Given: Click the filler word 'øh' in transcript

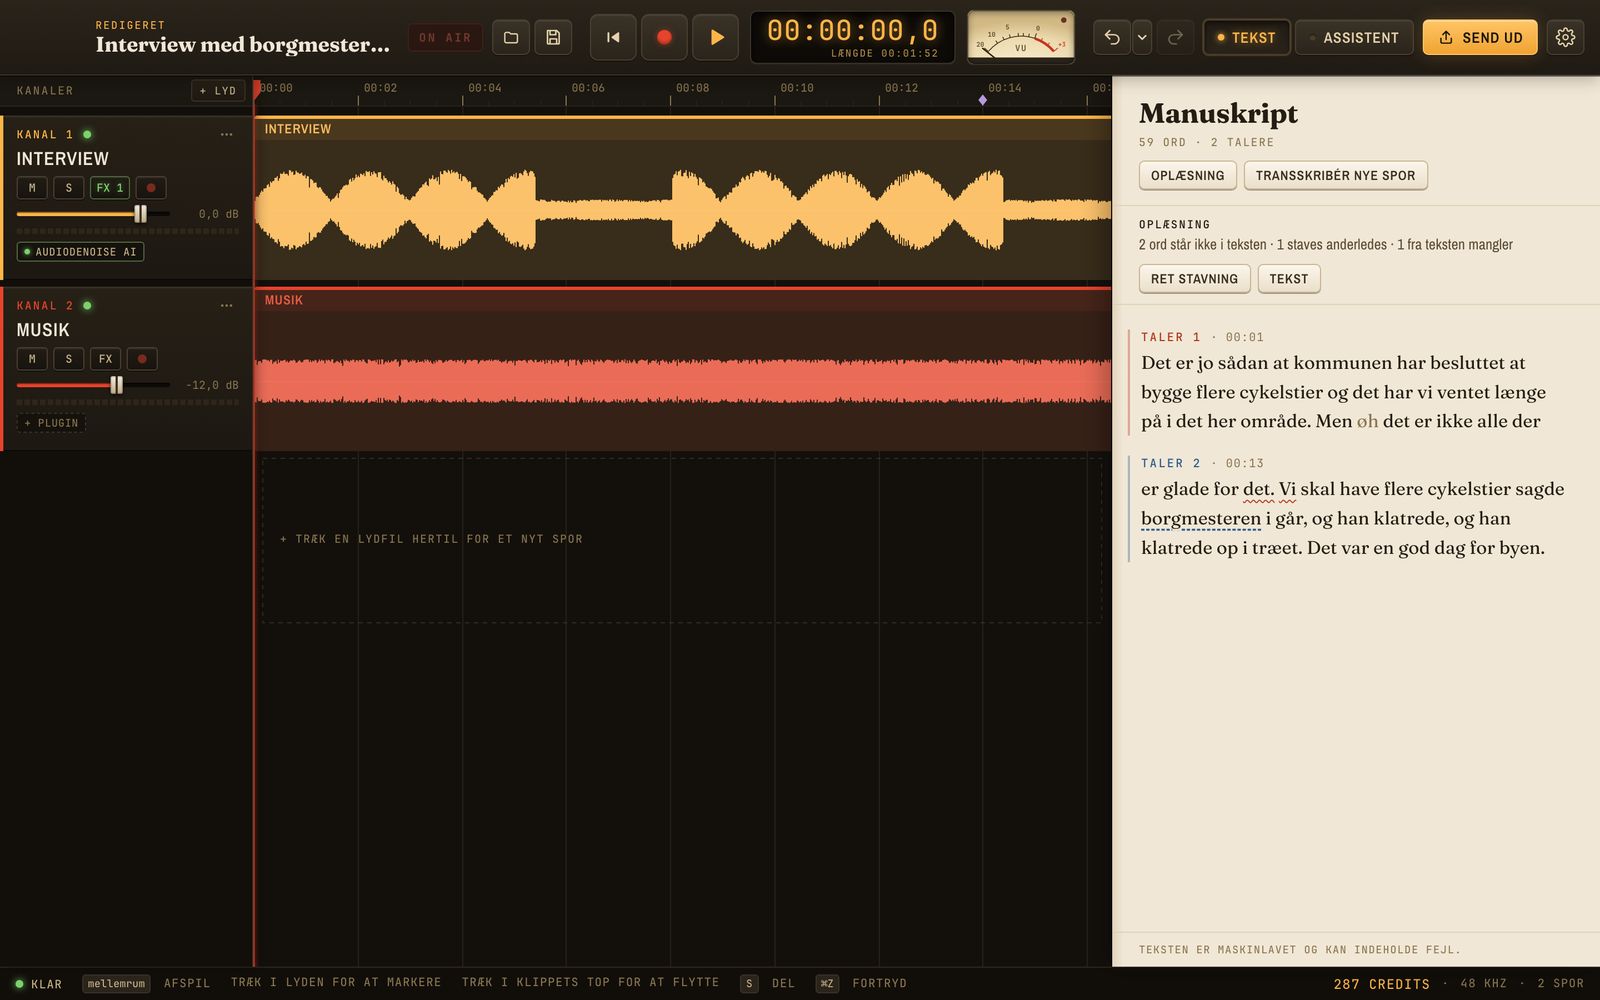Looking at the screenshot, I should pyautogui.click(x=1367, y=421).
